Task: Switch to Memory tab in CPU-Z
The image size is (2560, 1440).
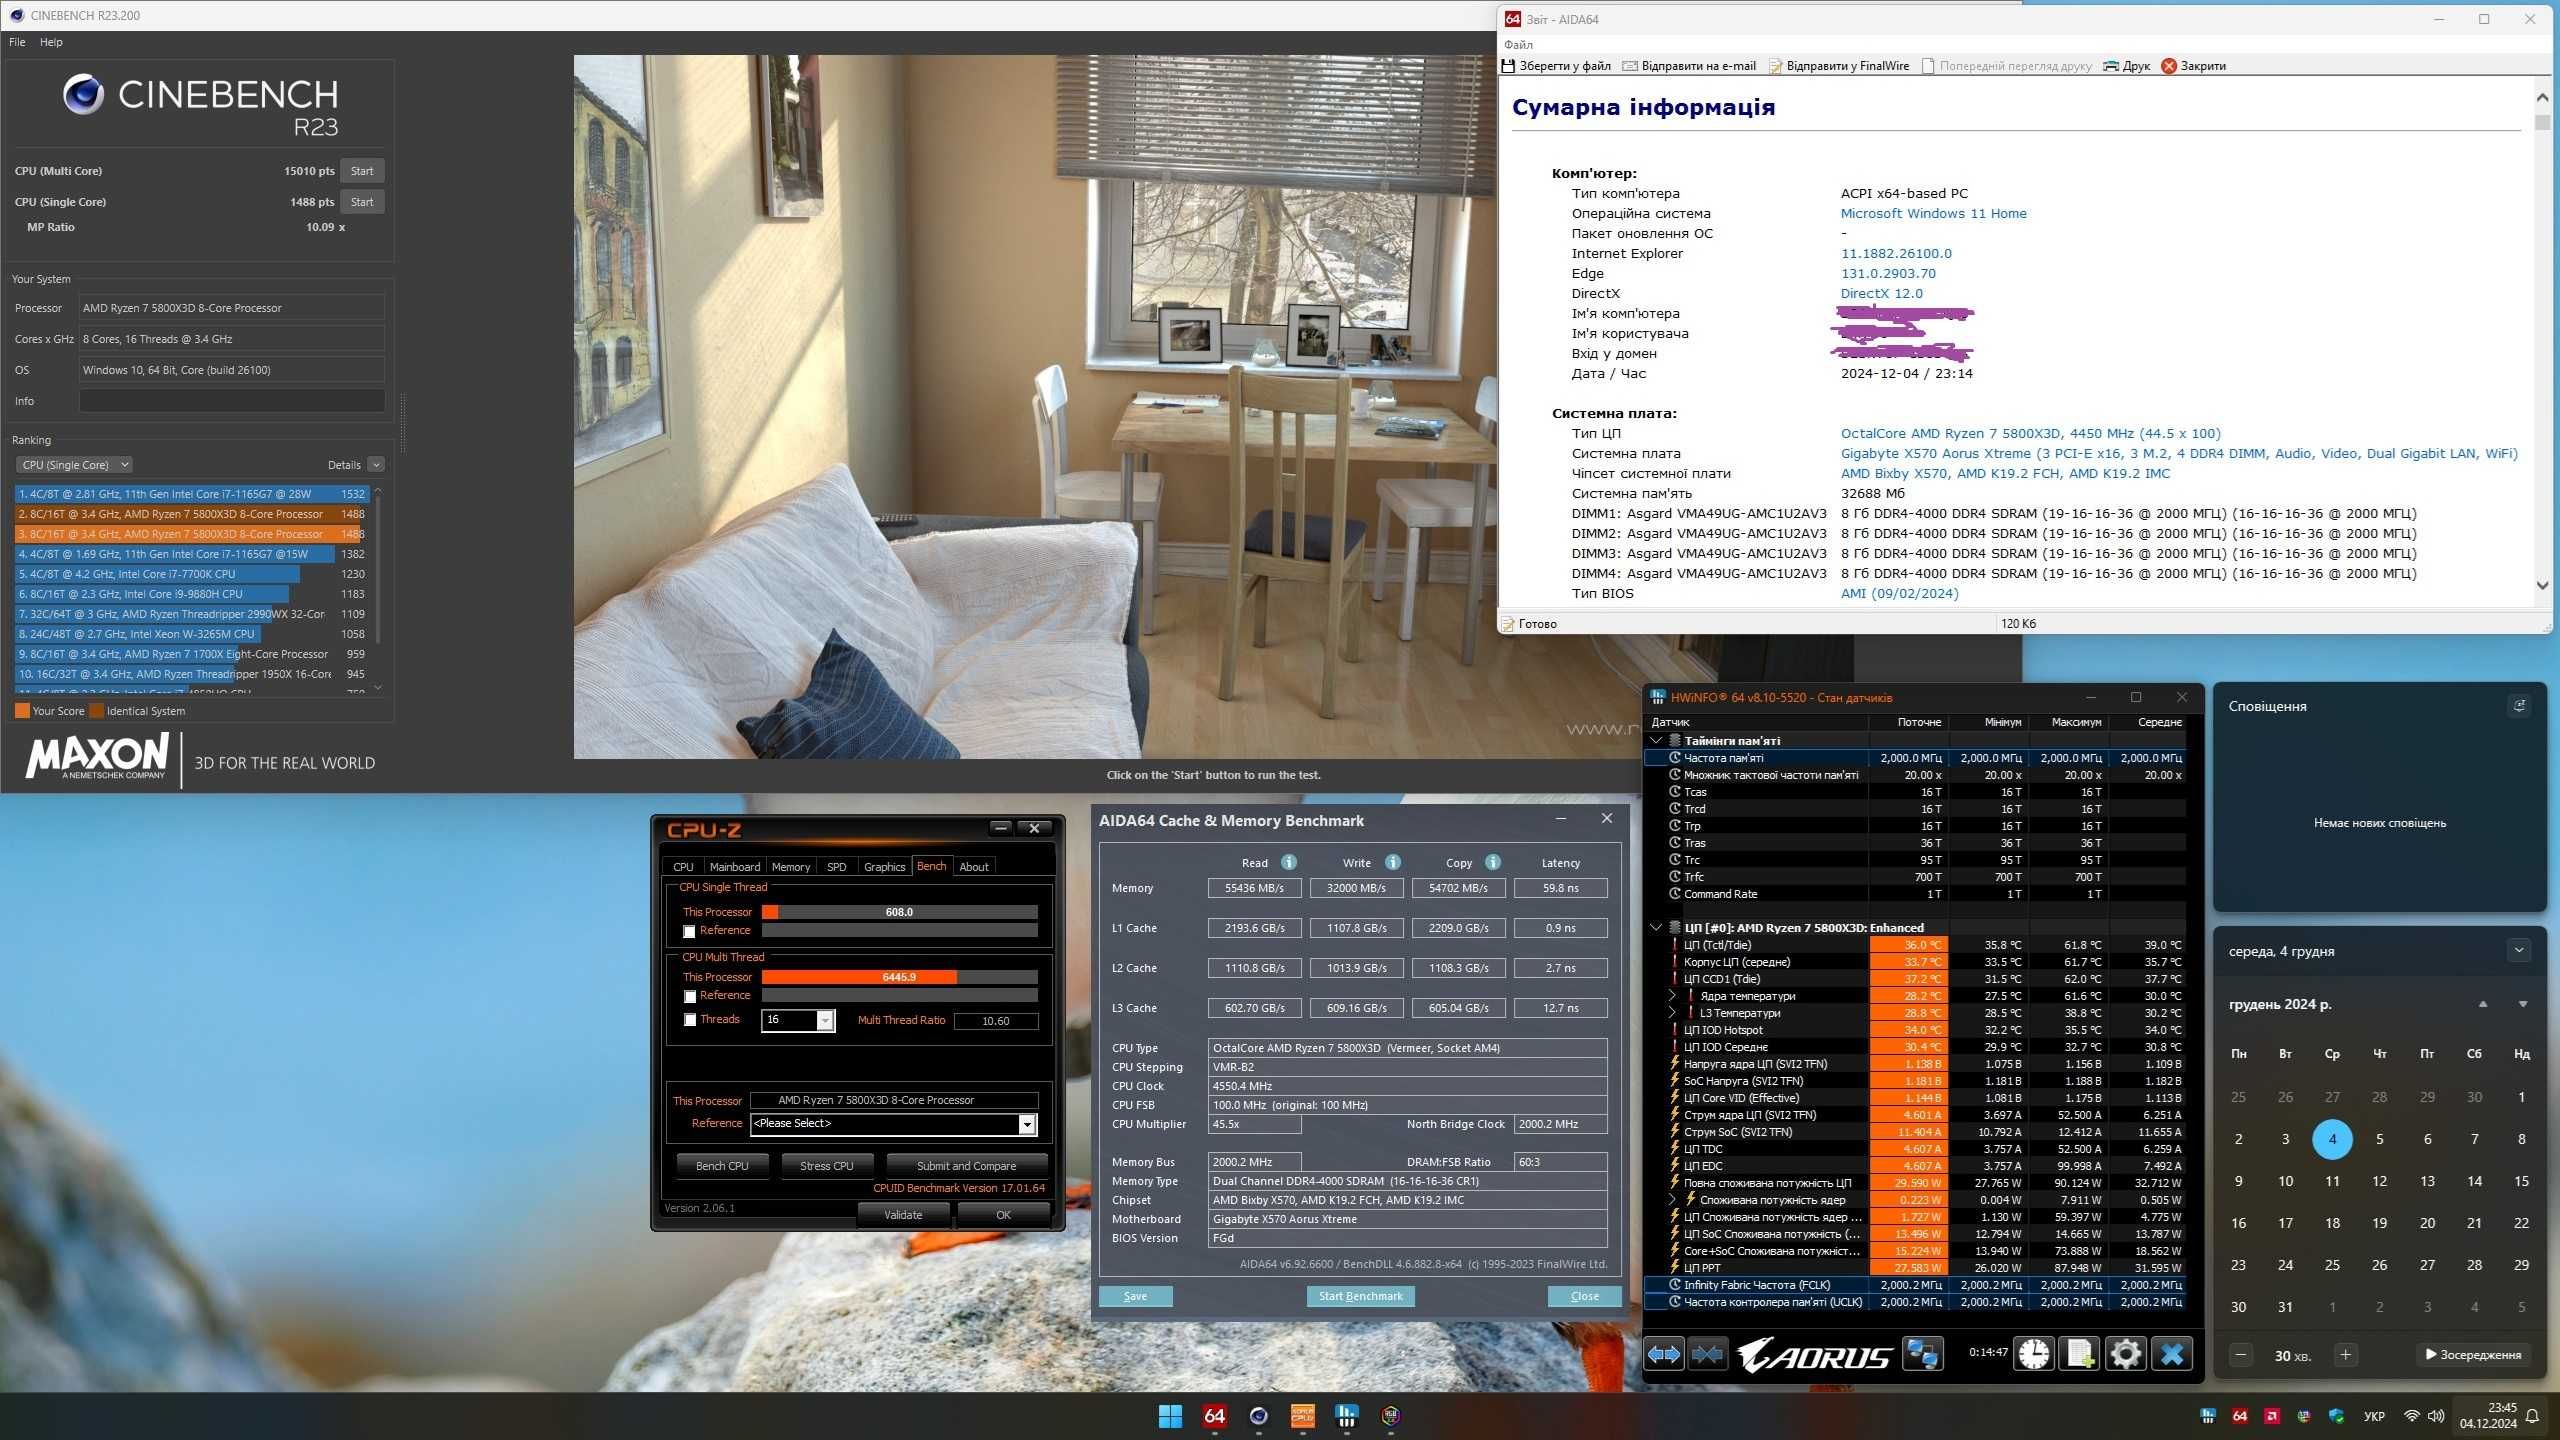Action: pyautogui.click(x=791, y=867)
